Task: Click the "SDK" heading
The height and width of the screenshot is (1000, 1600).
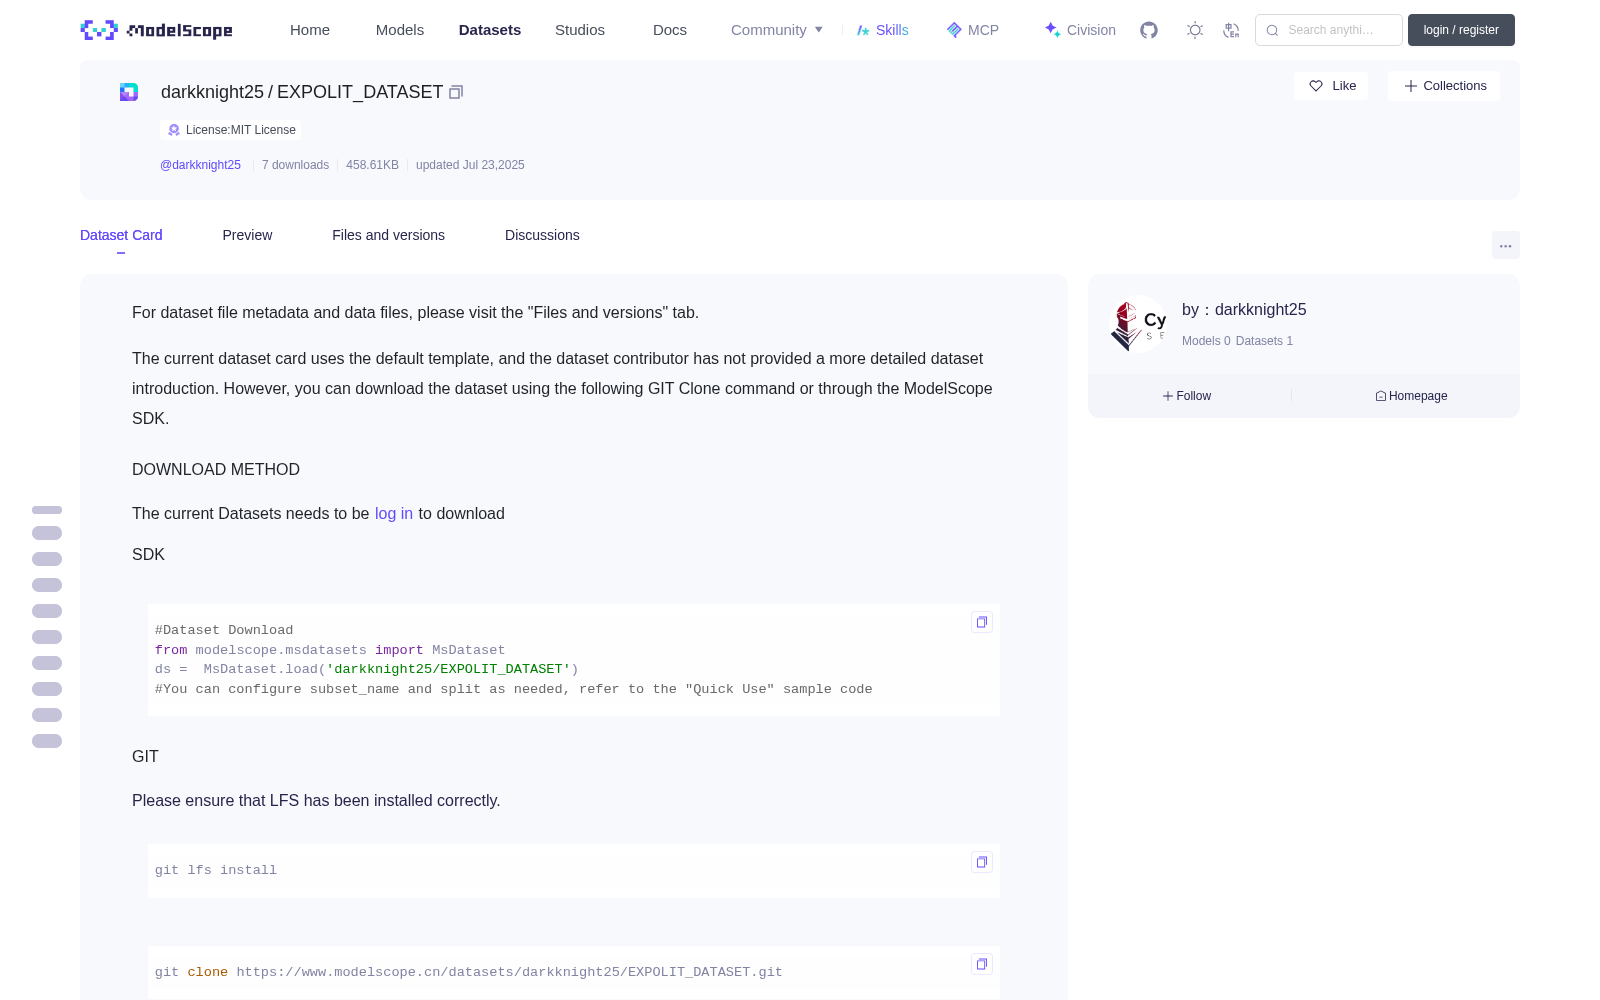Action: tap(148, 554)
